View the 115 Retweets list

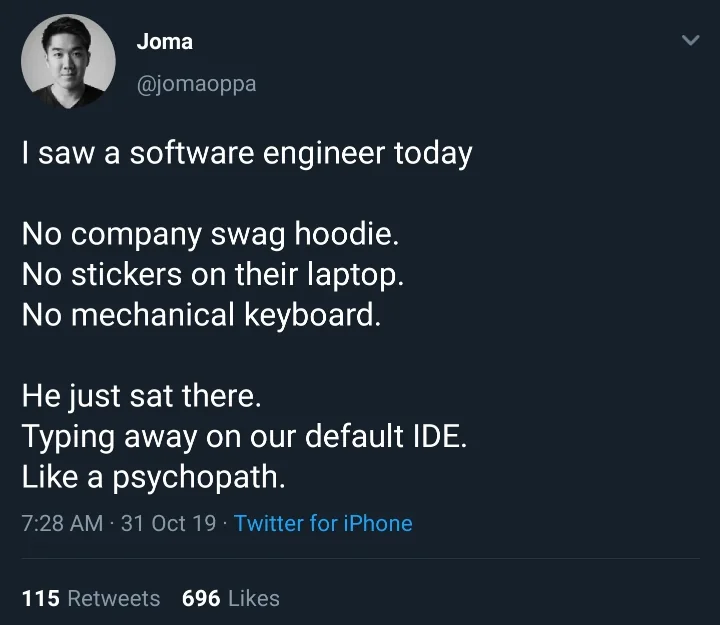(x=91, y=598)
